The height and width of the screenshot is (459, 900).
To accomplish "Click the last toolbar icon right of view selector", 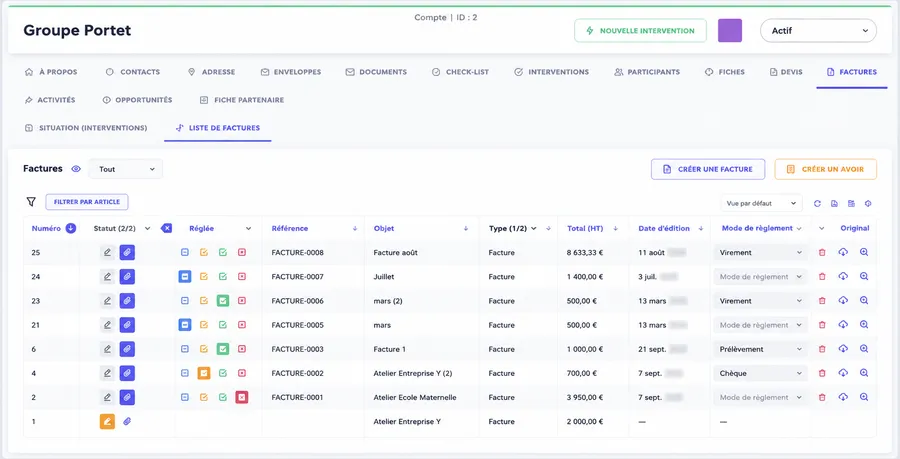I will pos(868,204).
